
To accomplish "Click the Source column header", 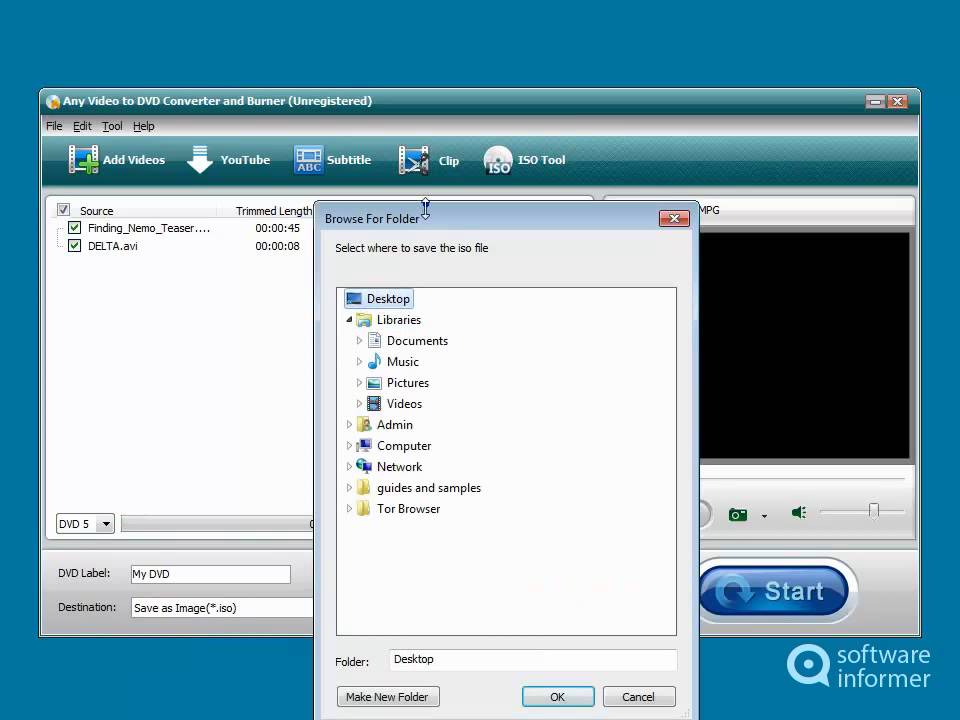I will point(97,211).
